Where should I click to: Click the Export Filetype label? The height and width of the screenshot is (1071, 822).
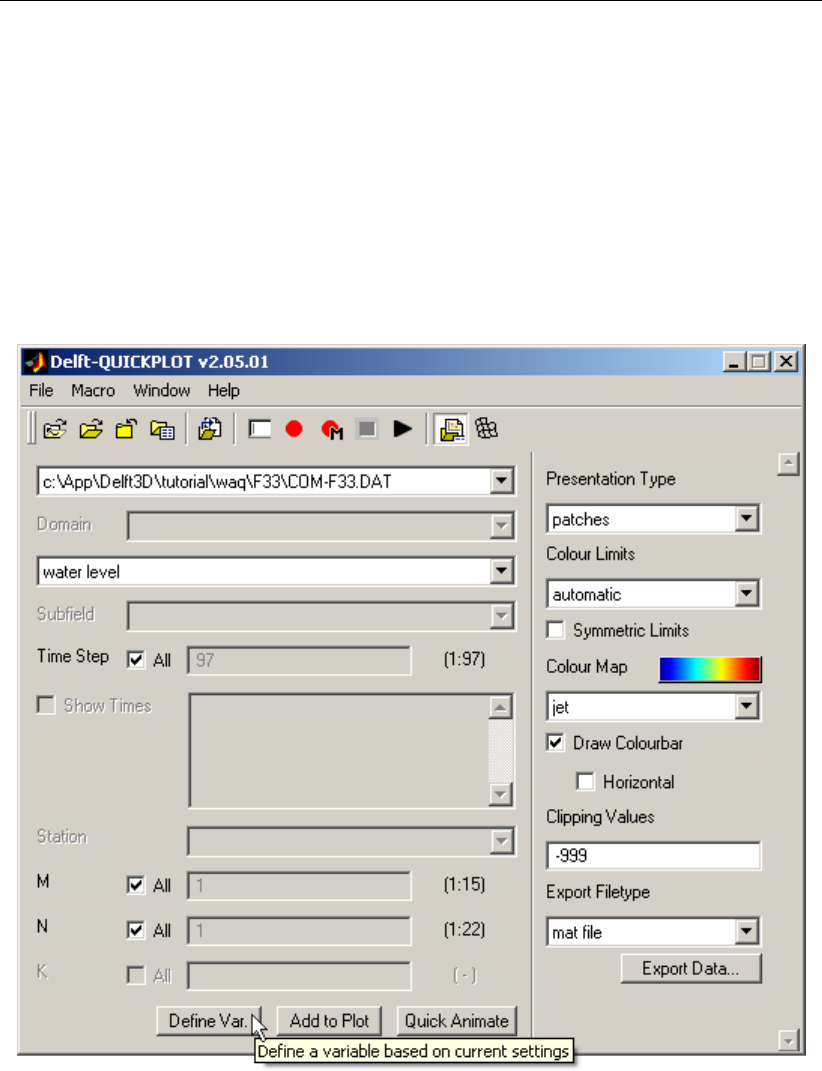point(598,892)
